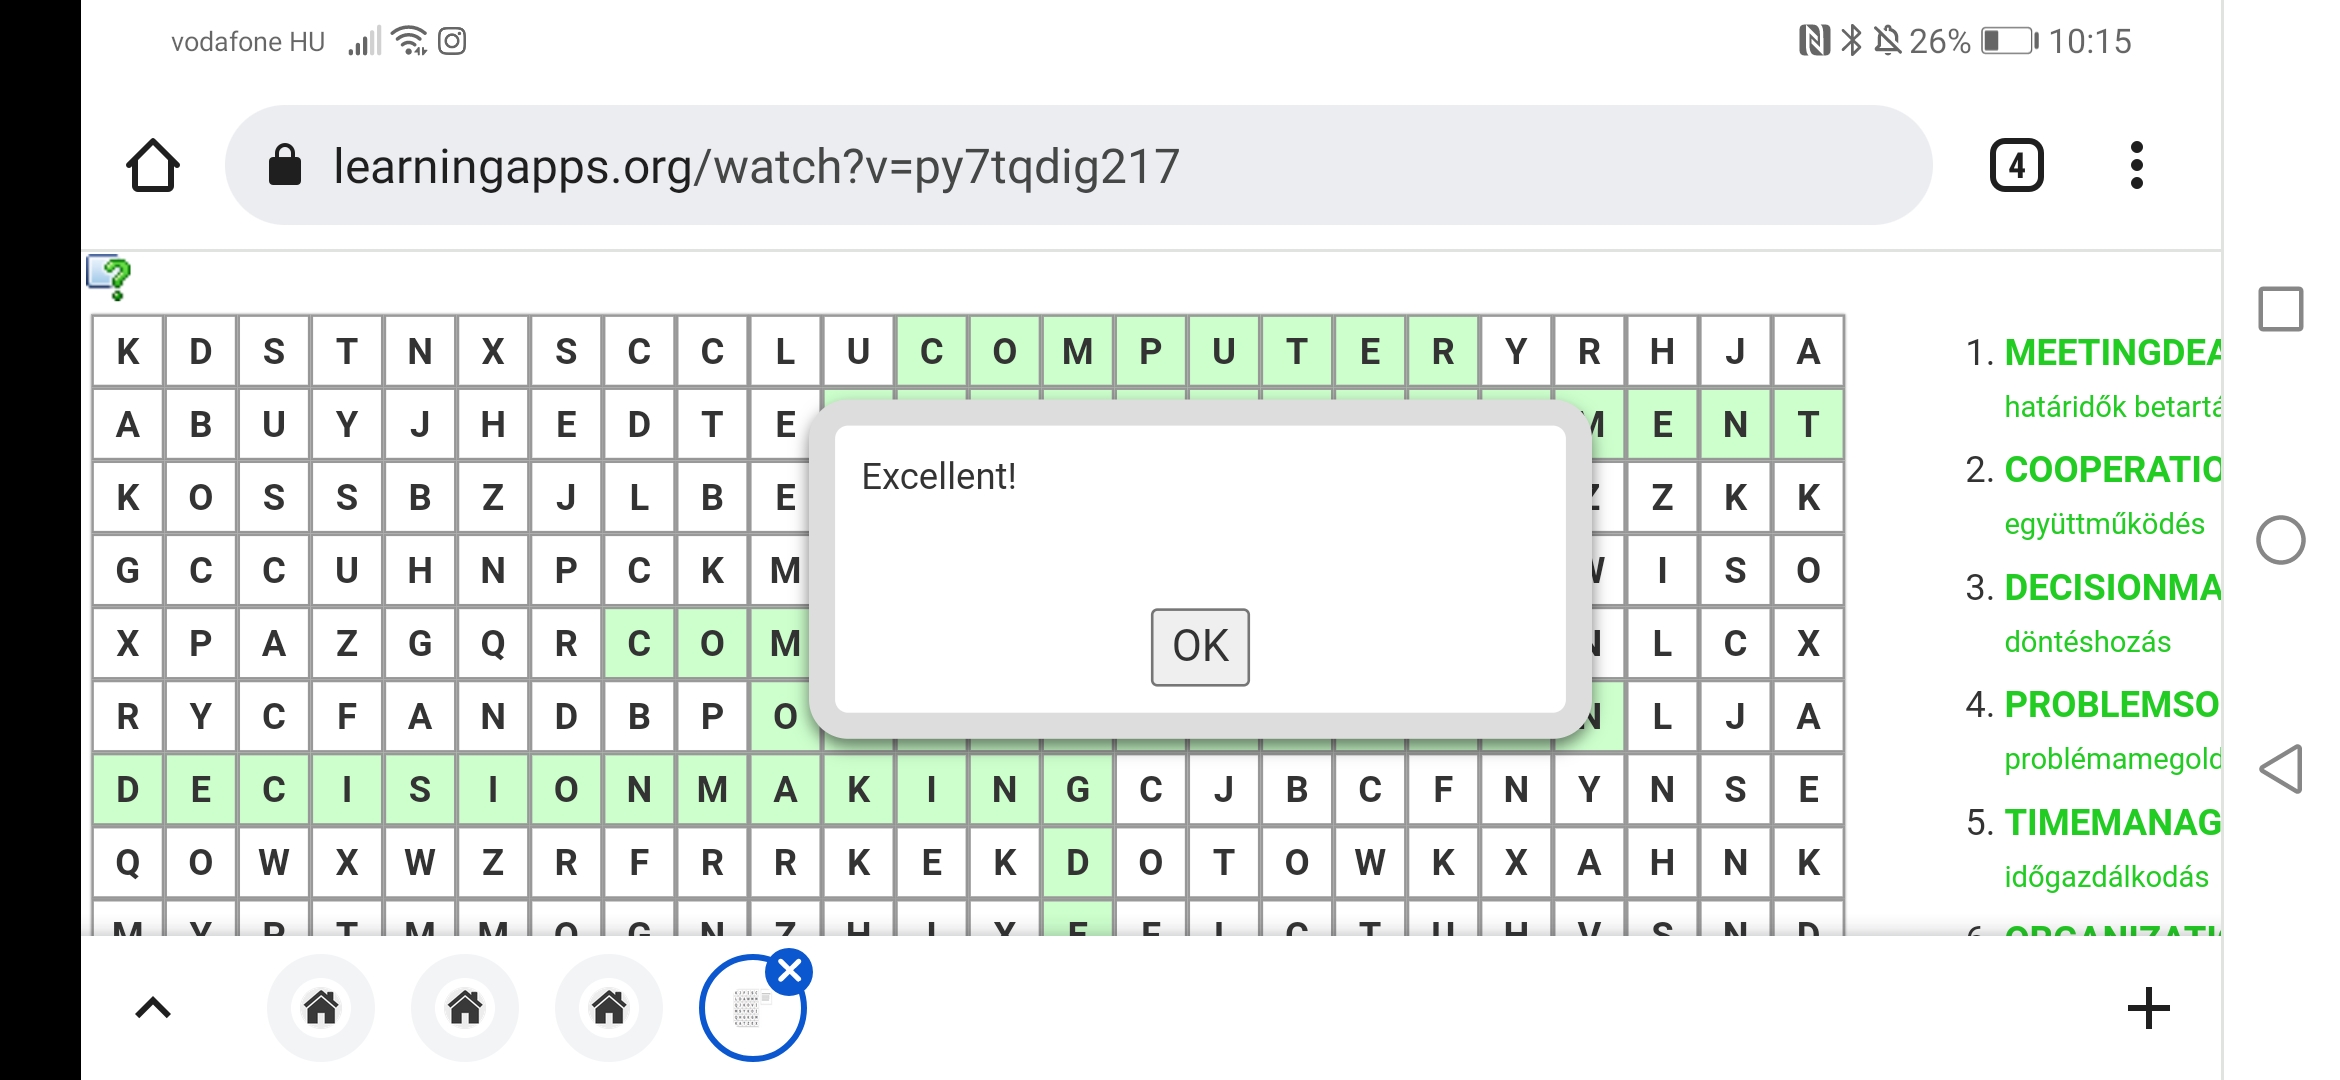Viewport: 2340px width, 1080px height.
Task: Tap Android home circle button
Action: (2281, 540)
